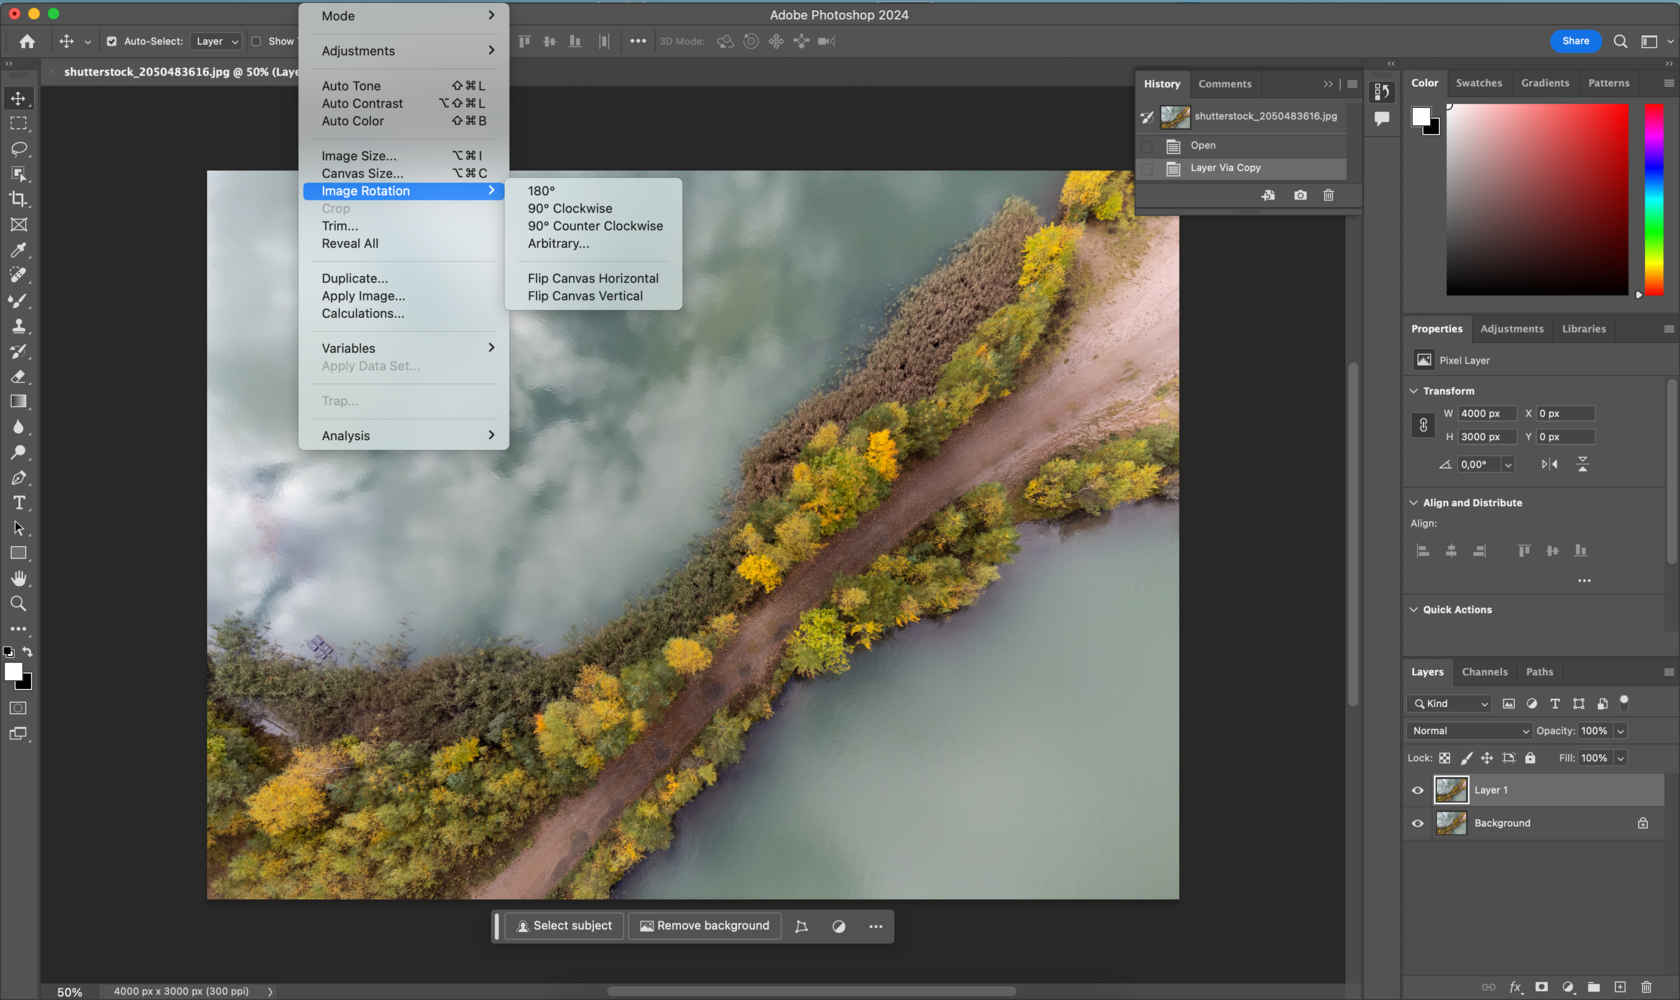Screen dimensions: 1680x1000
Task: Expand the Quick Actions section
Action: tap(1413, 609)
